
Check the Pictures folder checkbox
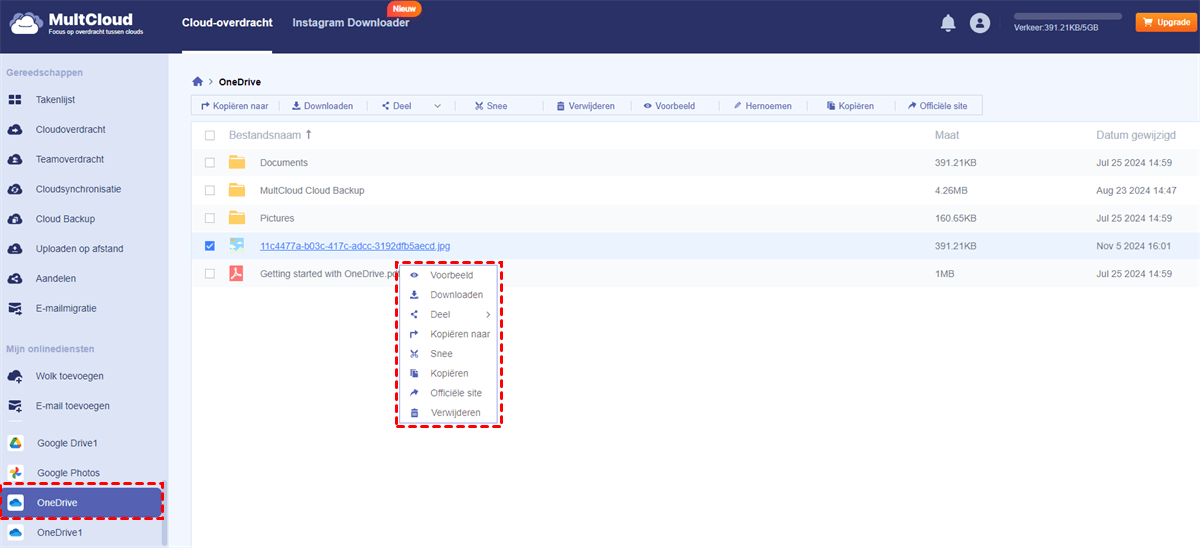pyautogui.click(x=210, y=218)
